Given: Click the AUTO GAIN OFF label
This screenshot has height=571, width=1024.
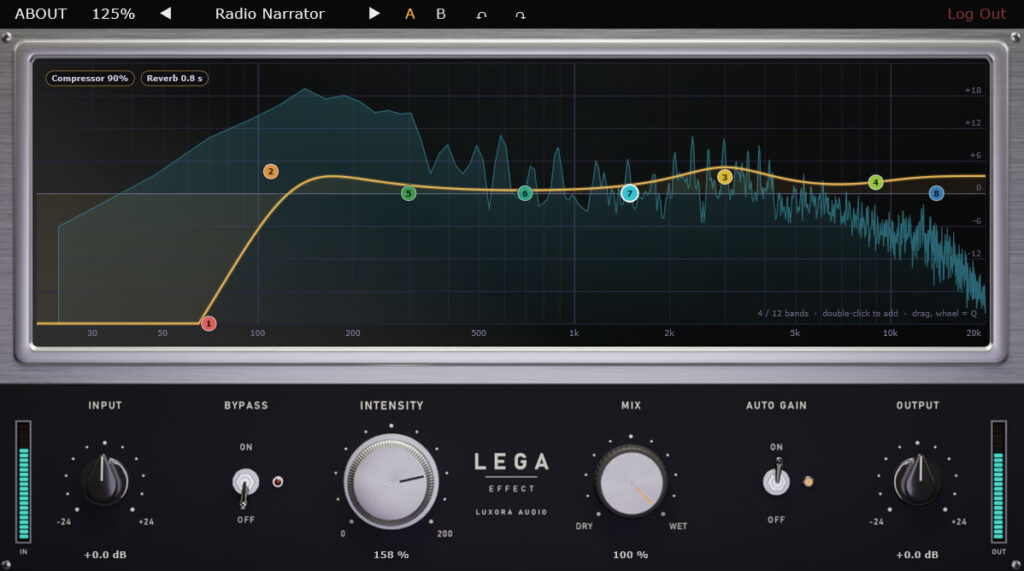Looking at the screenshot, I should pos(776,520).
